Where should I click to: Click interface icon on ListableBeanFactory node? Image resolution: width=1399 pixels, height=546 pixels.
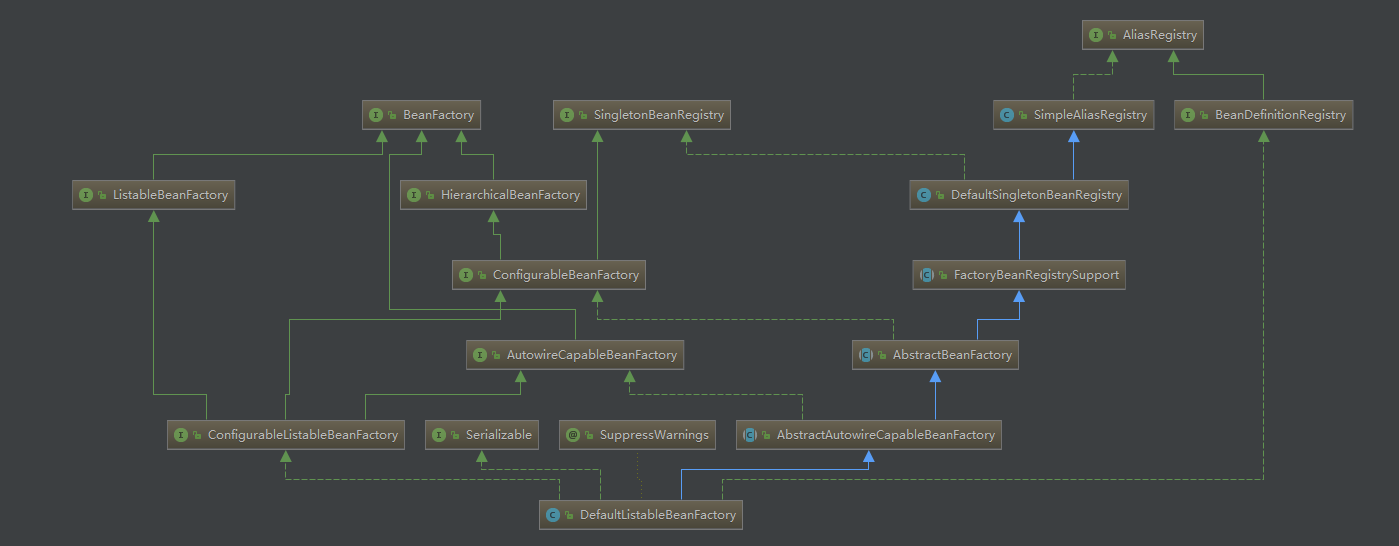(x=86, y=195)
